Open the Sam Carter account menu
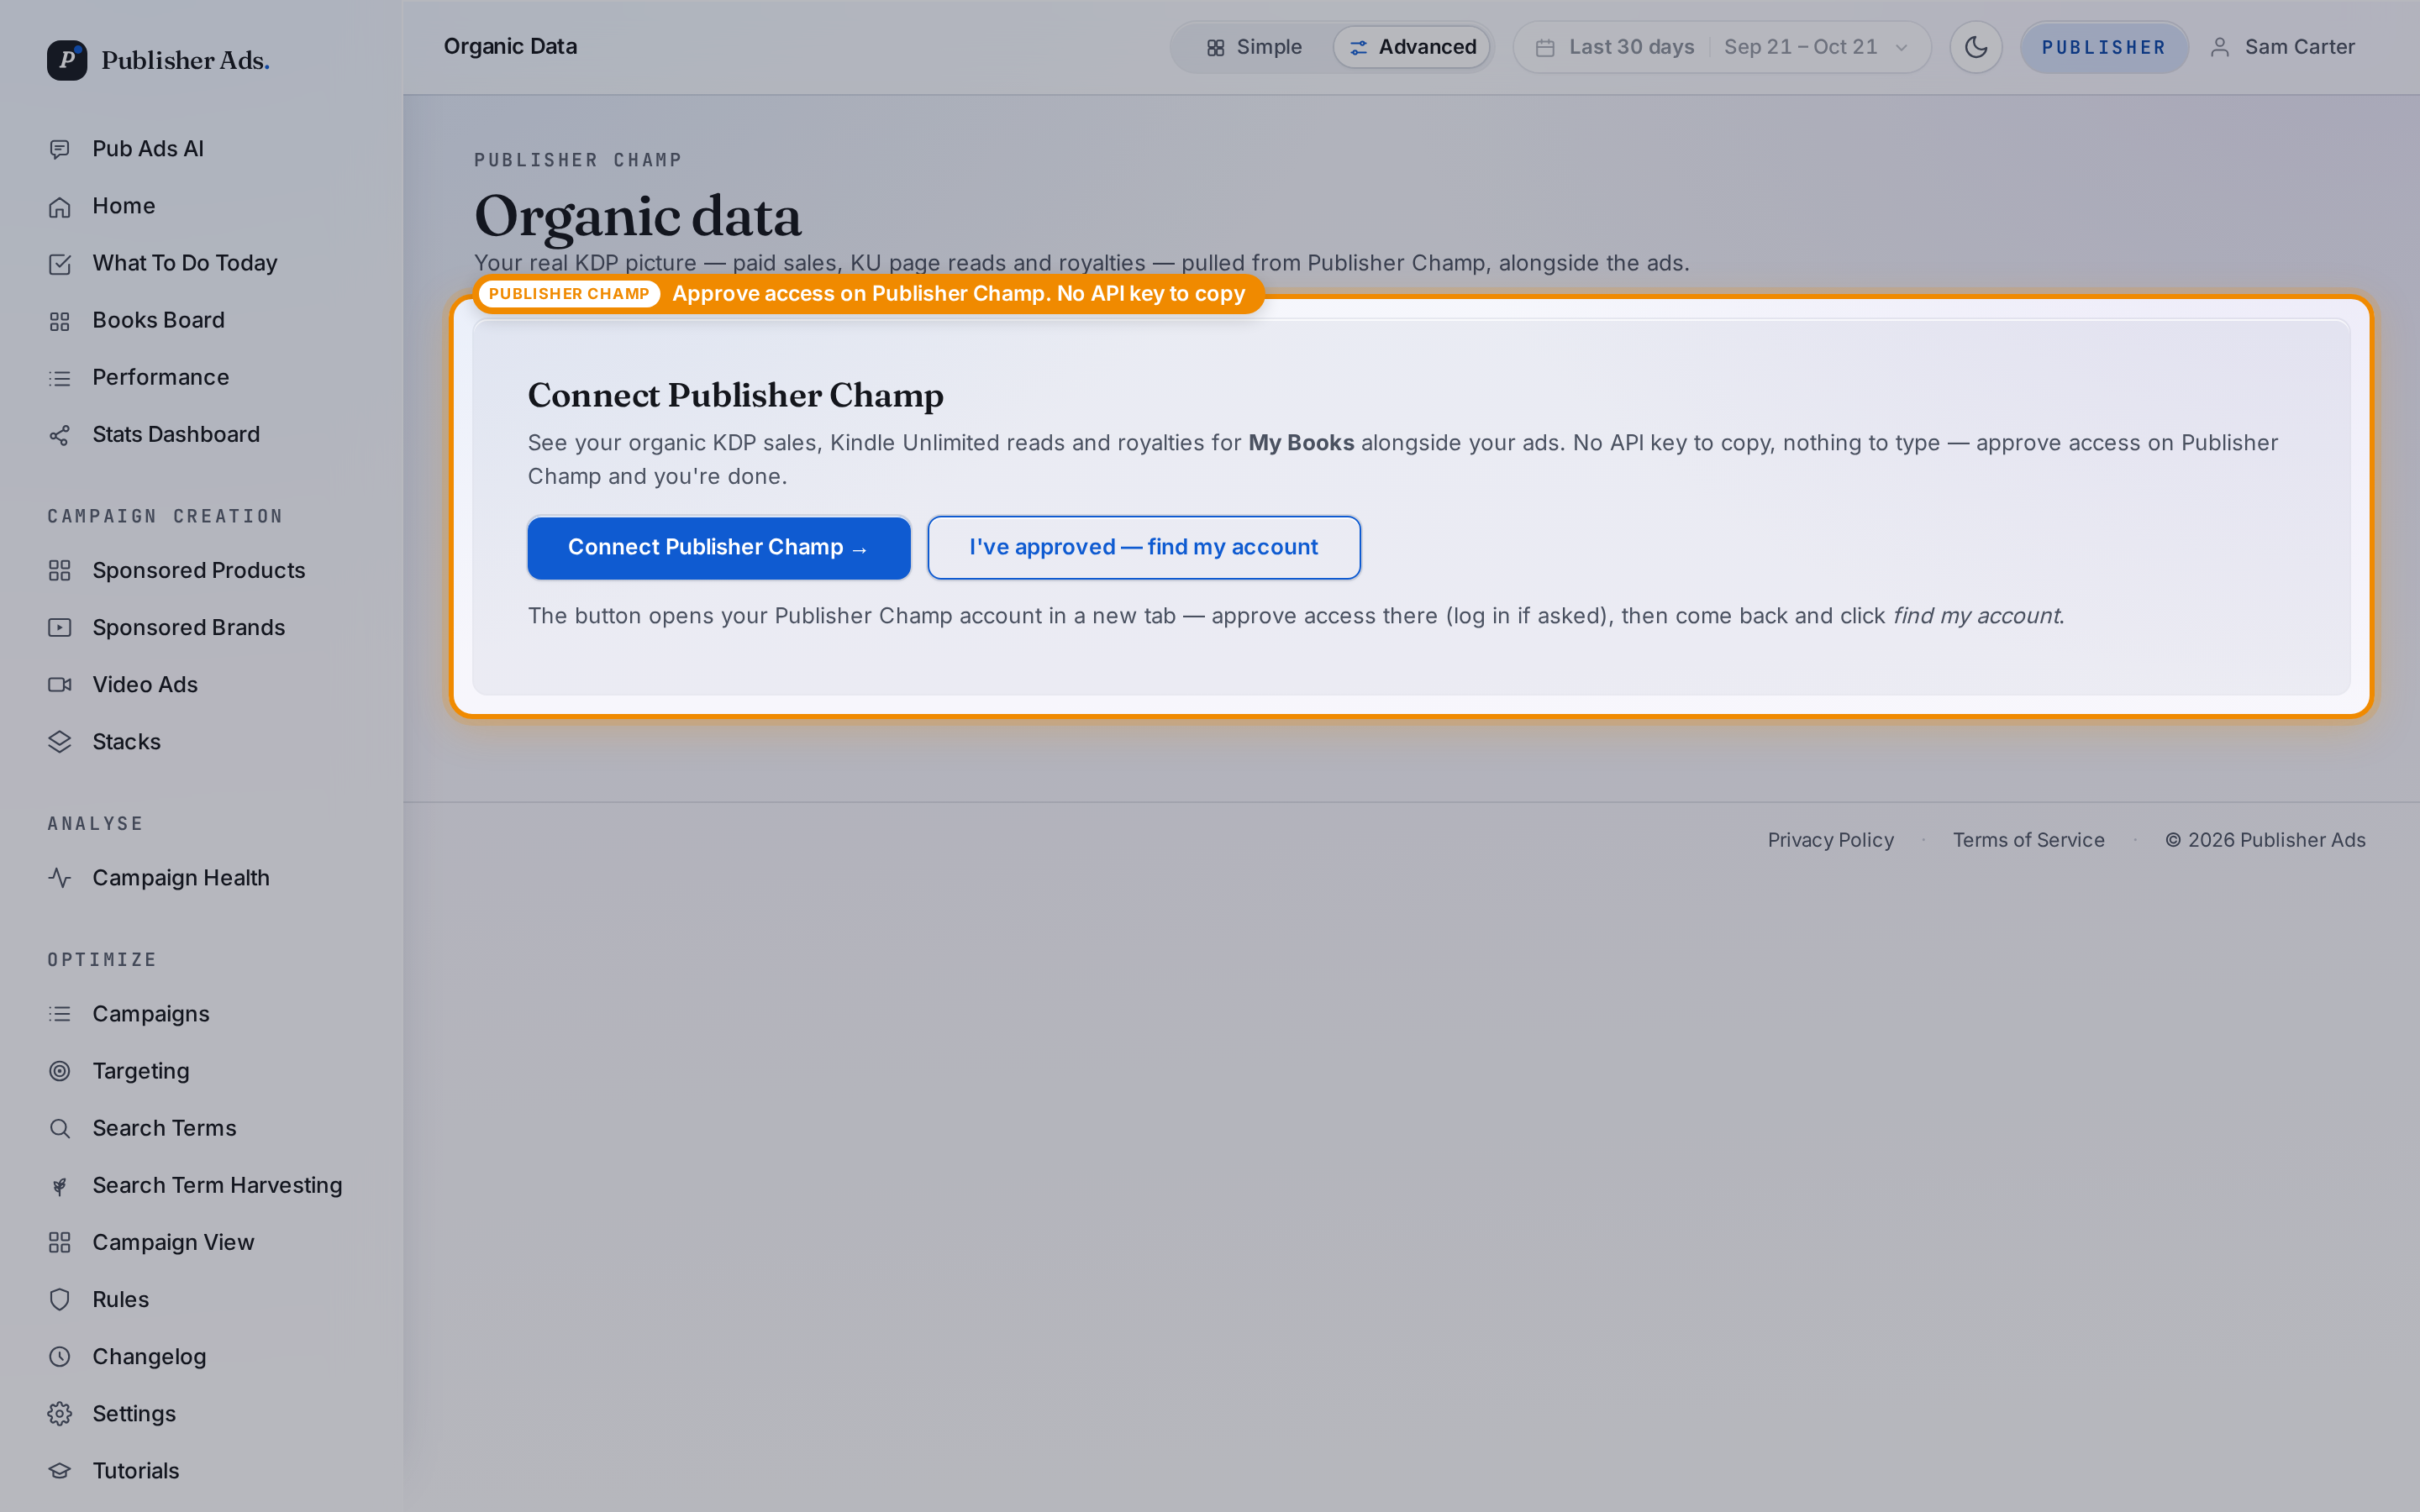 coord(2282,47)
